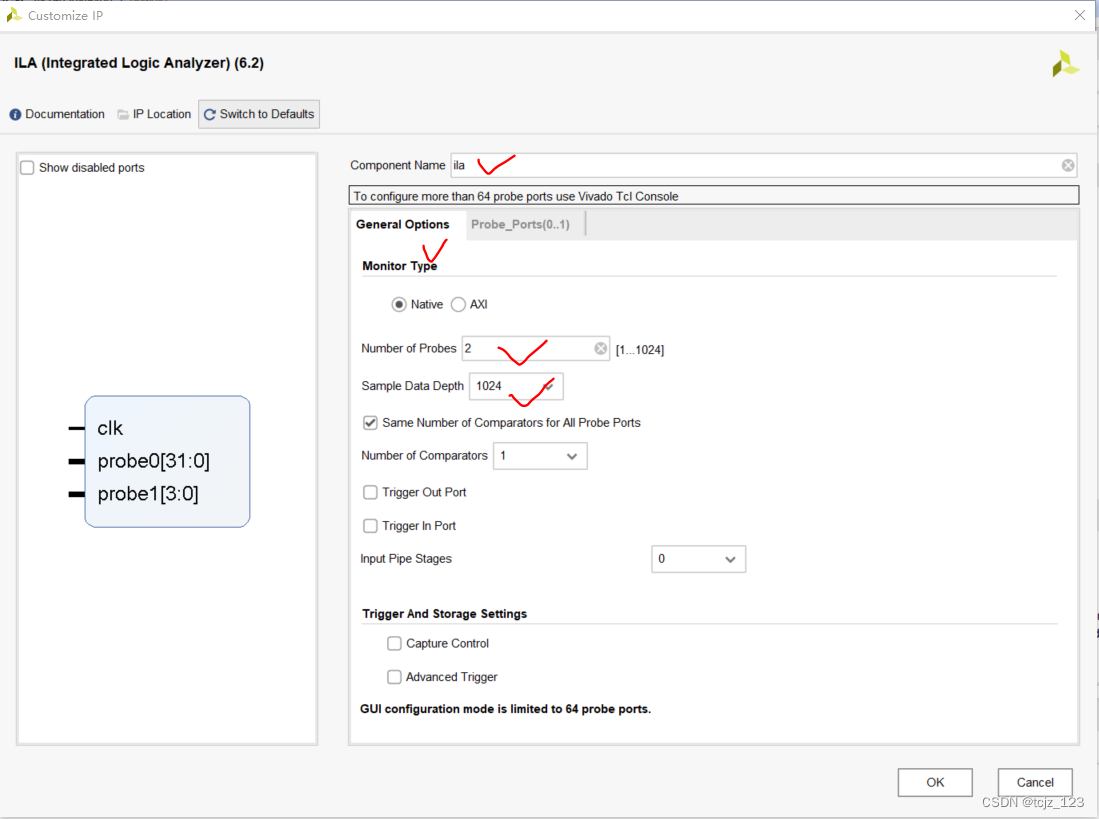The image size is (1099, 819).
Task: Select the Native monitor type
Action: [399, 304]
